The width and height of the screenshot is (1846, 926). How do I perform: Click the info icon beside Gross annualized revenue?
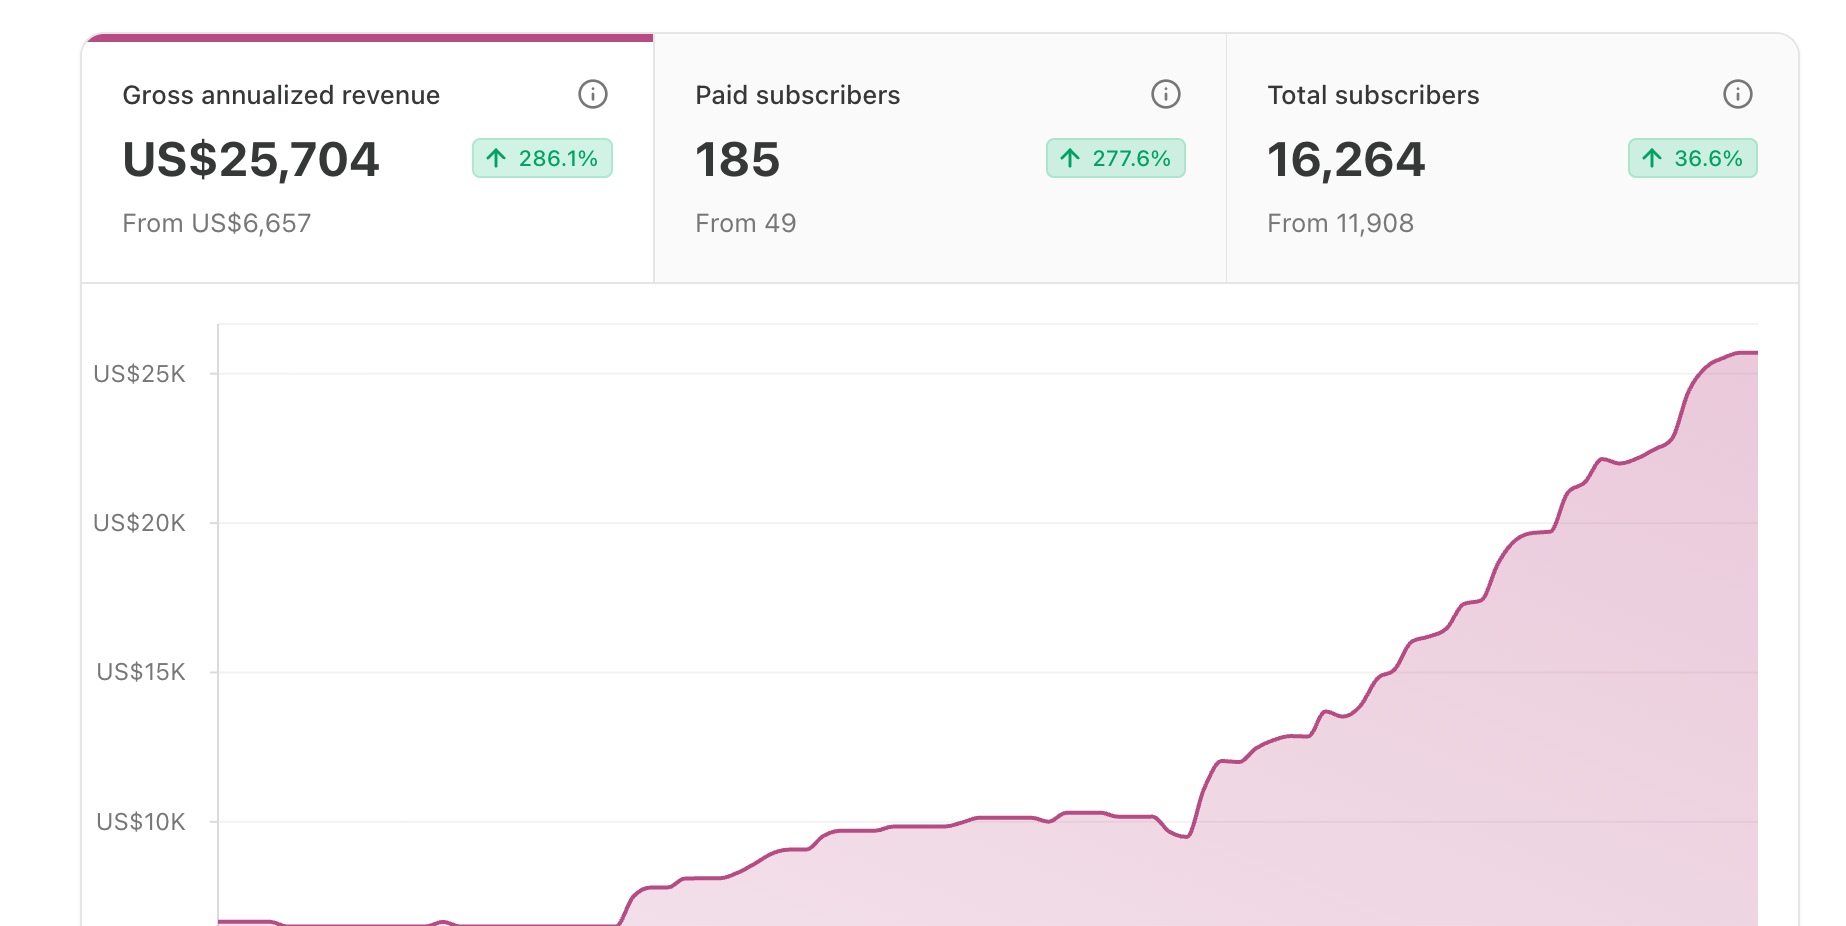coord(592,95)
